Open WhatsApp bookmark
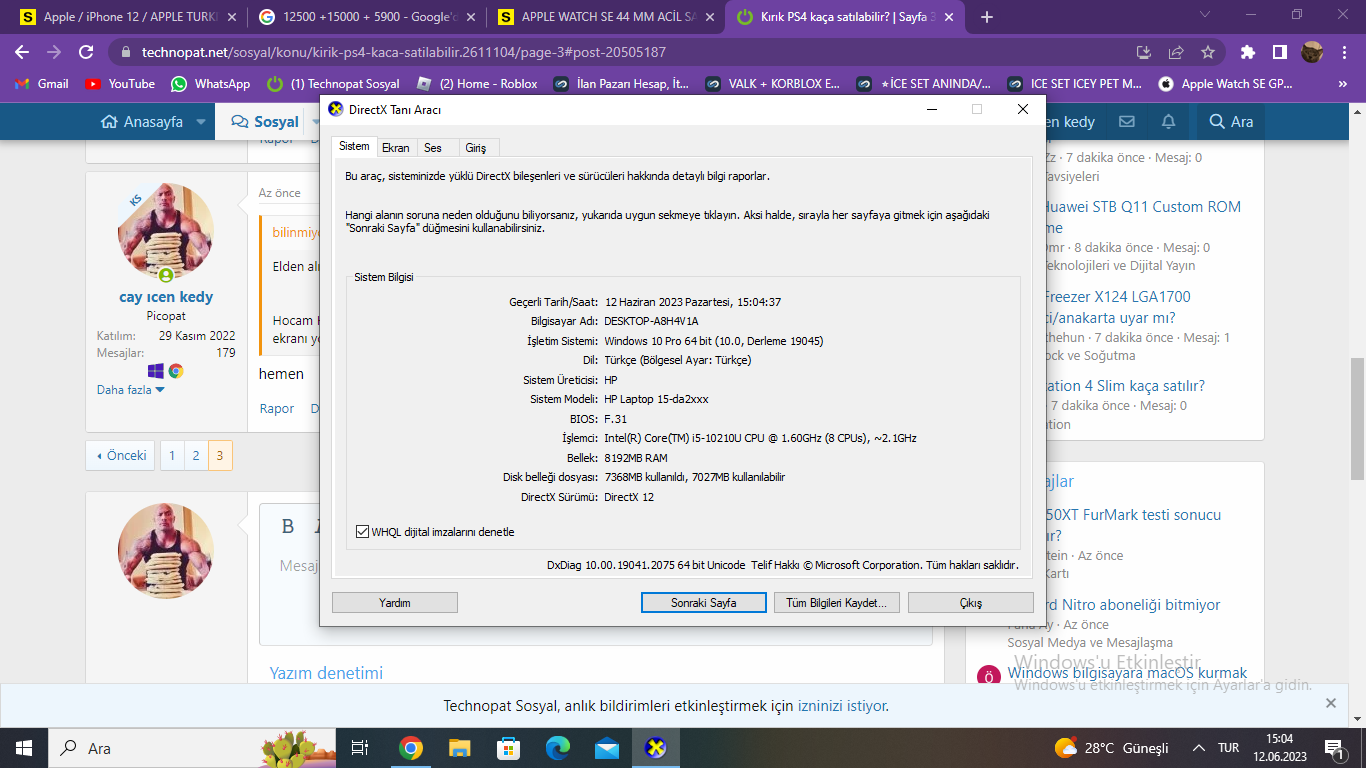Viewport: 1366px width, 768px height. 210,84
